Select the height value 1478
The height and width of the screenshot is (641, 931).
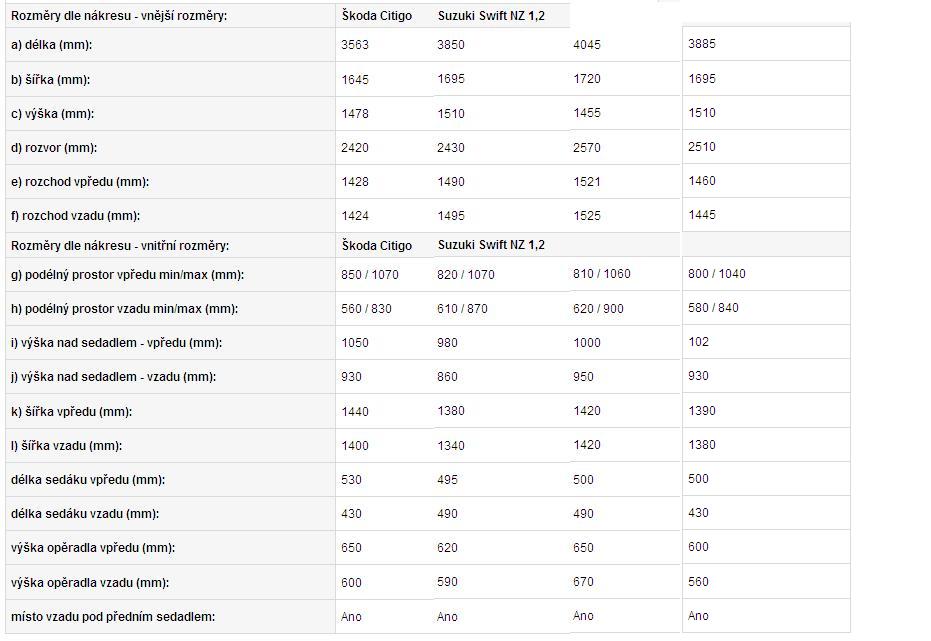point(355,114)
